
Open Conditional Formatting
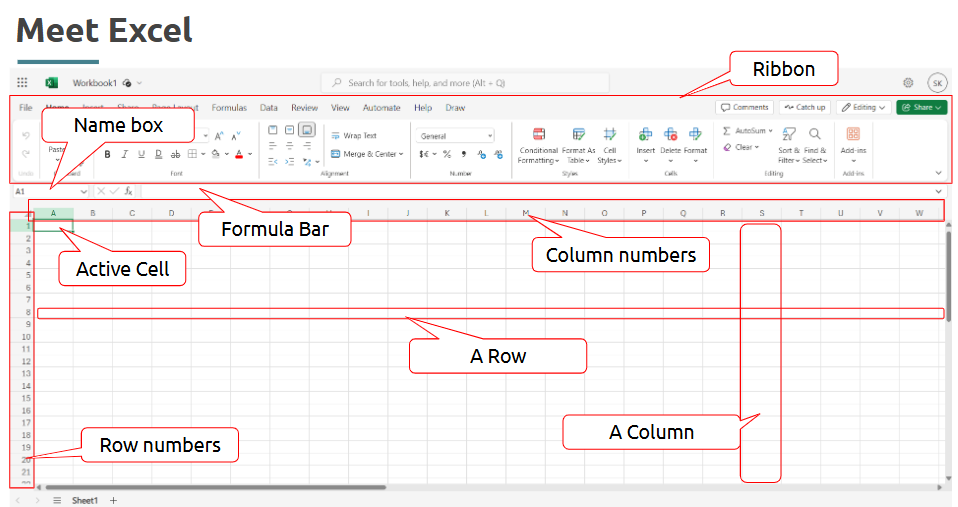pos(538,145)
